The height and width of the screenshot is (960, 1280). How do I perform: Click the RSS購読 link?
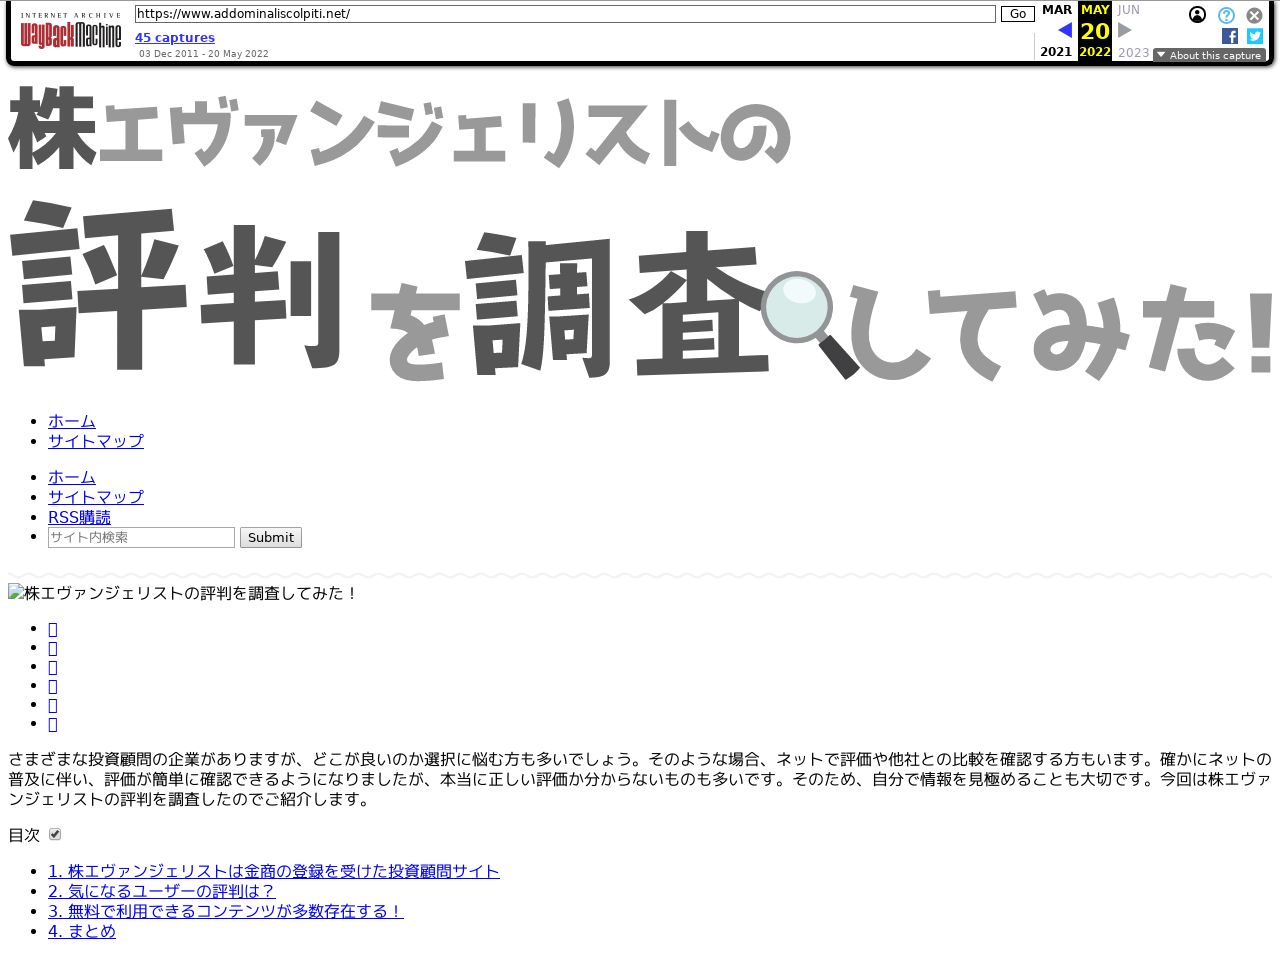(79, 517)
